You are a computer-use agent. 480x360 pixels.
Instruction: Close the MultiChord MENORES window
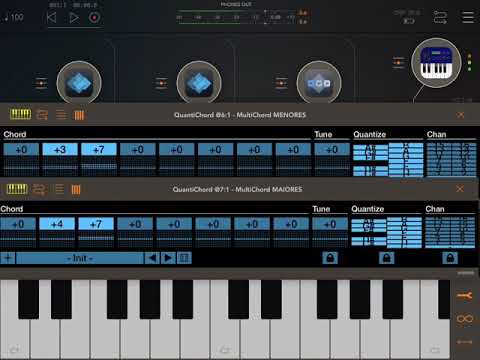[x=460, y=115]
